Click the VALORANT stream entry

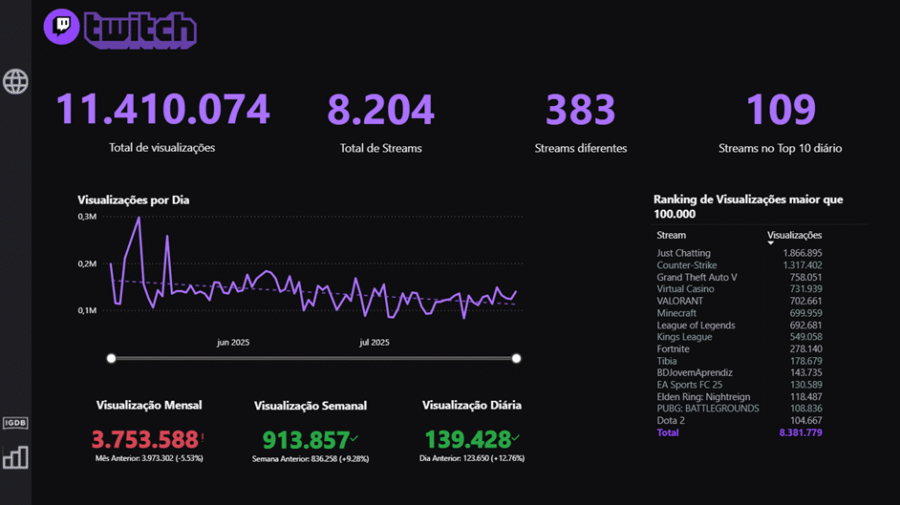coord(680,301)
